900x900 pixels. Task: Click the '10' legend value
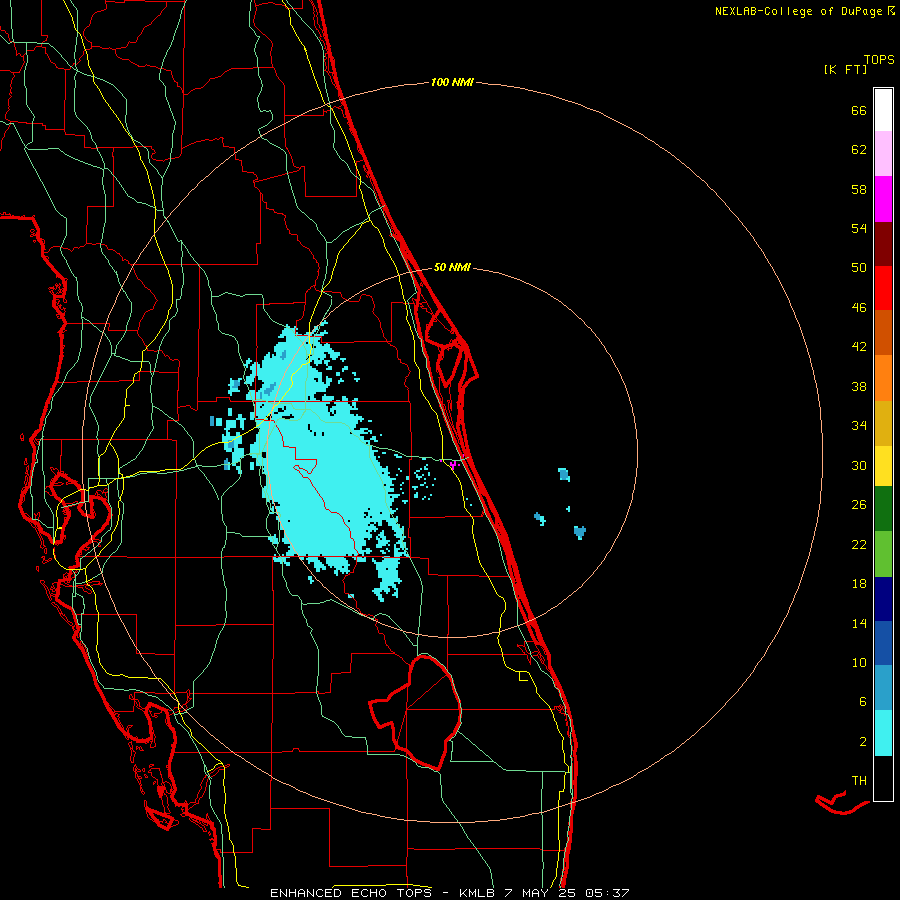click(859, 662)
